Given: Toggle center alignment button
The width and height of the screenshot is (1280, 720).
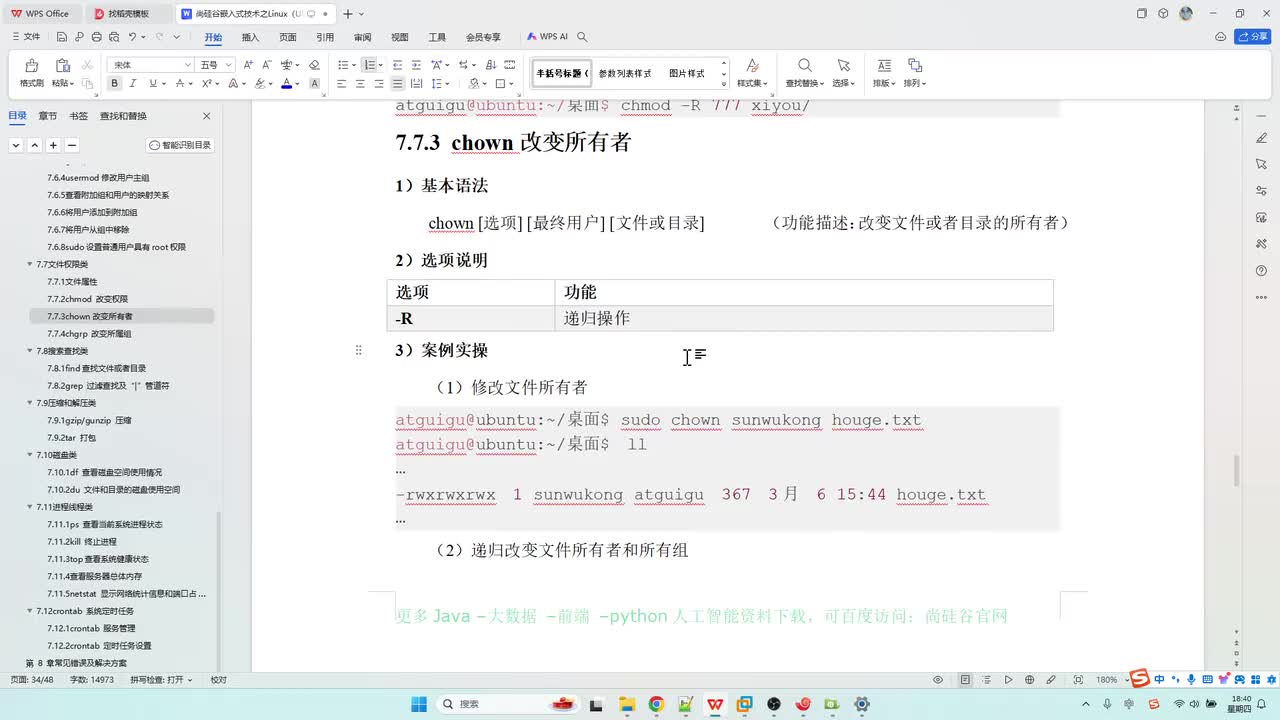Looking at the screenshot, I should (360, 84).
